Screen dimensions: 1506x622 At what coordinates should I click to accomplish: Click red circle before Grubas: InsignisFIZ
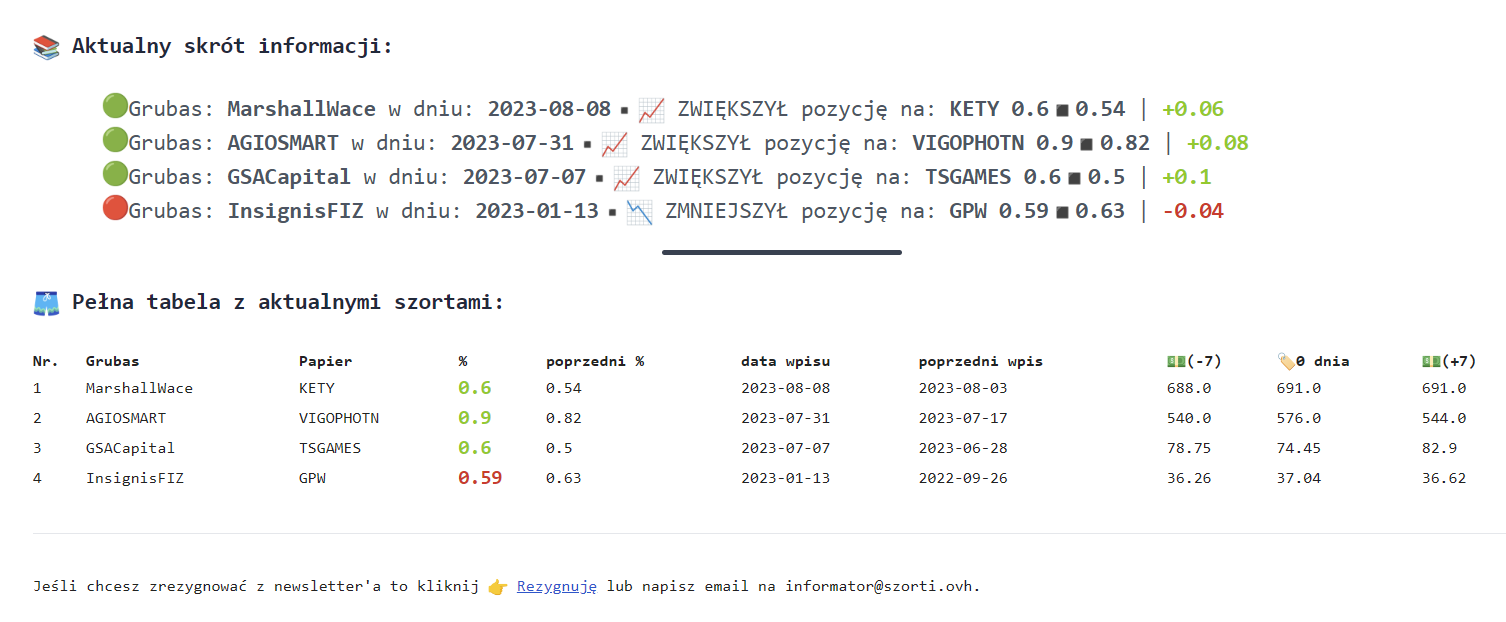[115, 210]
